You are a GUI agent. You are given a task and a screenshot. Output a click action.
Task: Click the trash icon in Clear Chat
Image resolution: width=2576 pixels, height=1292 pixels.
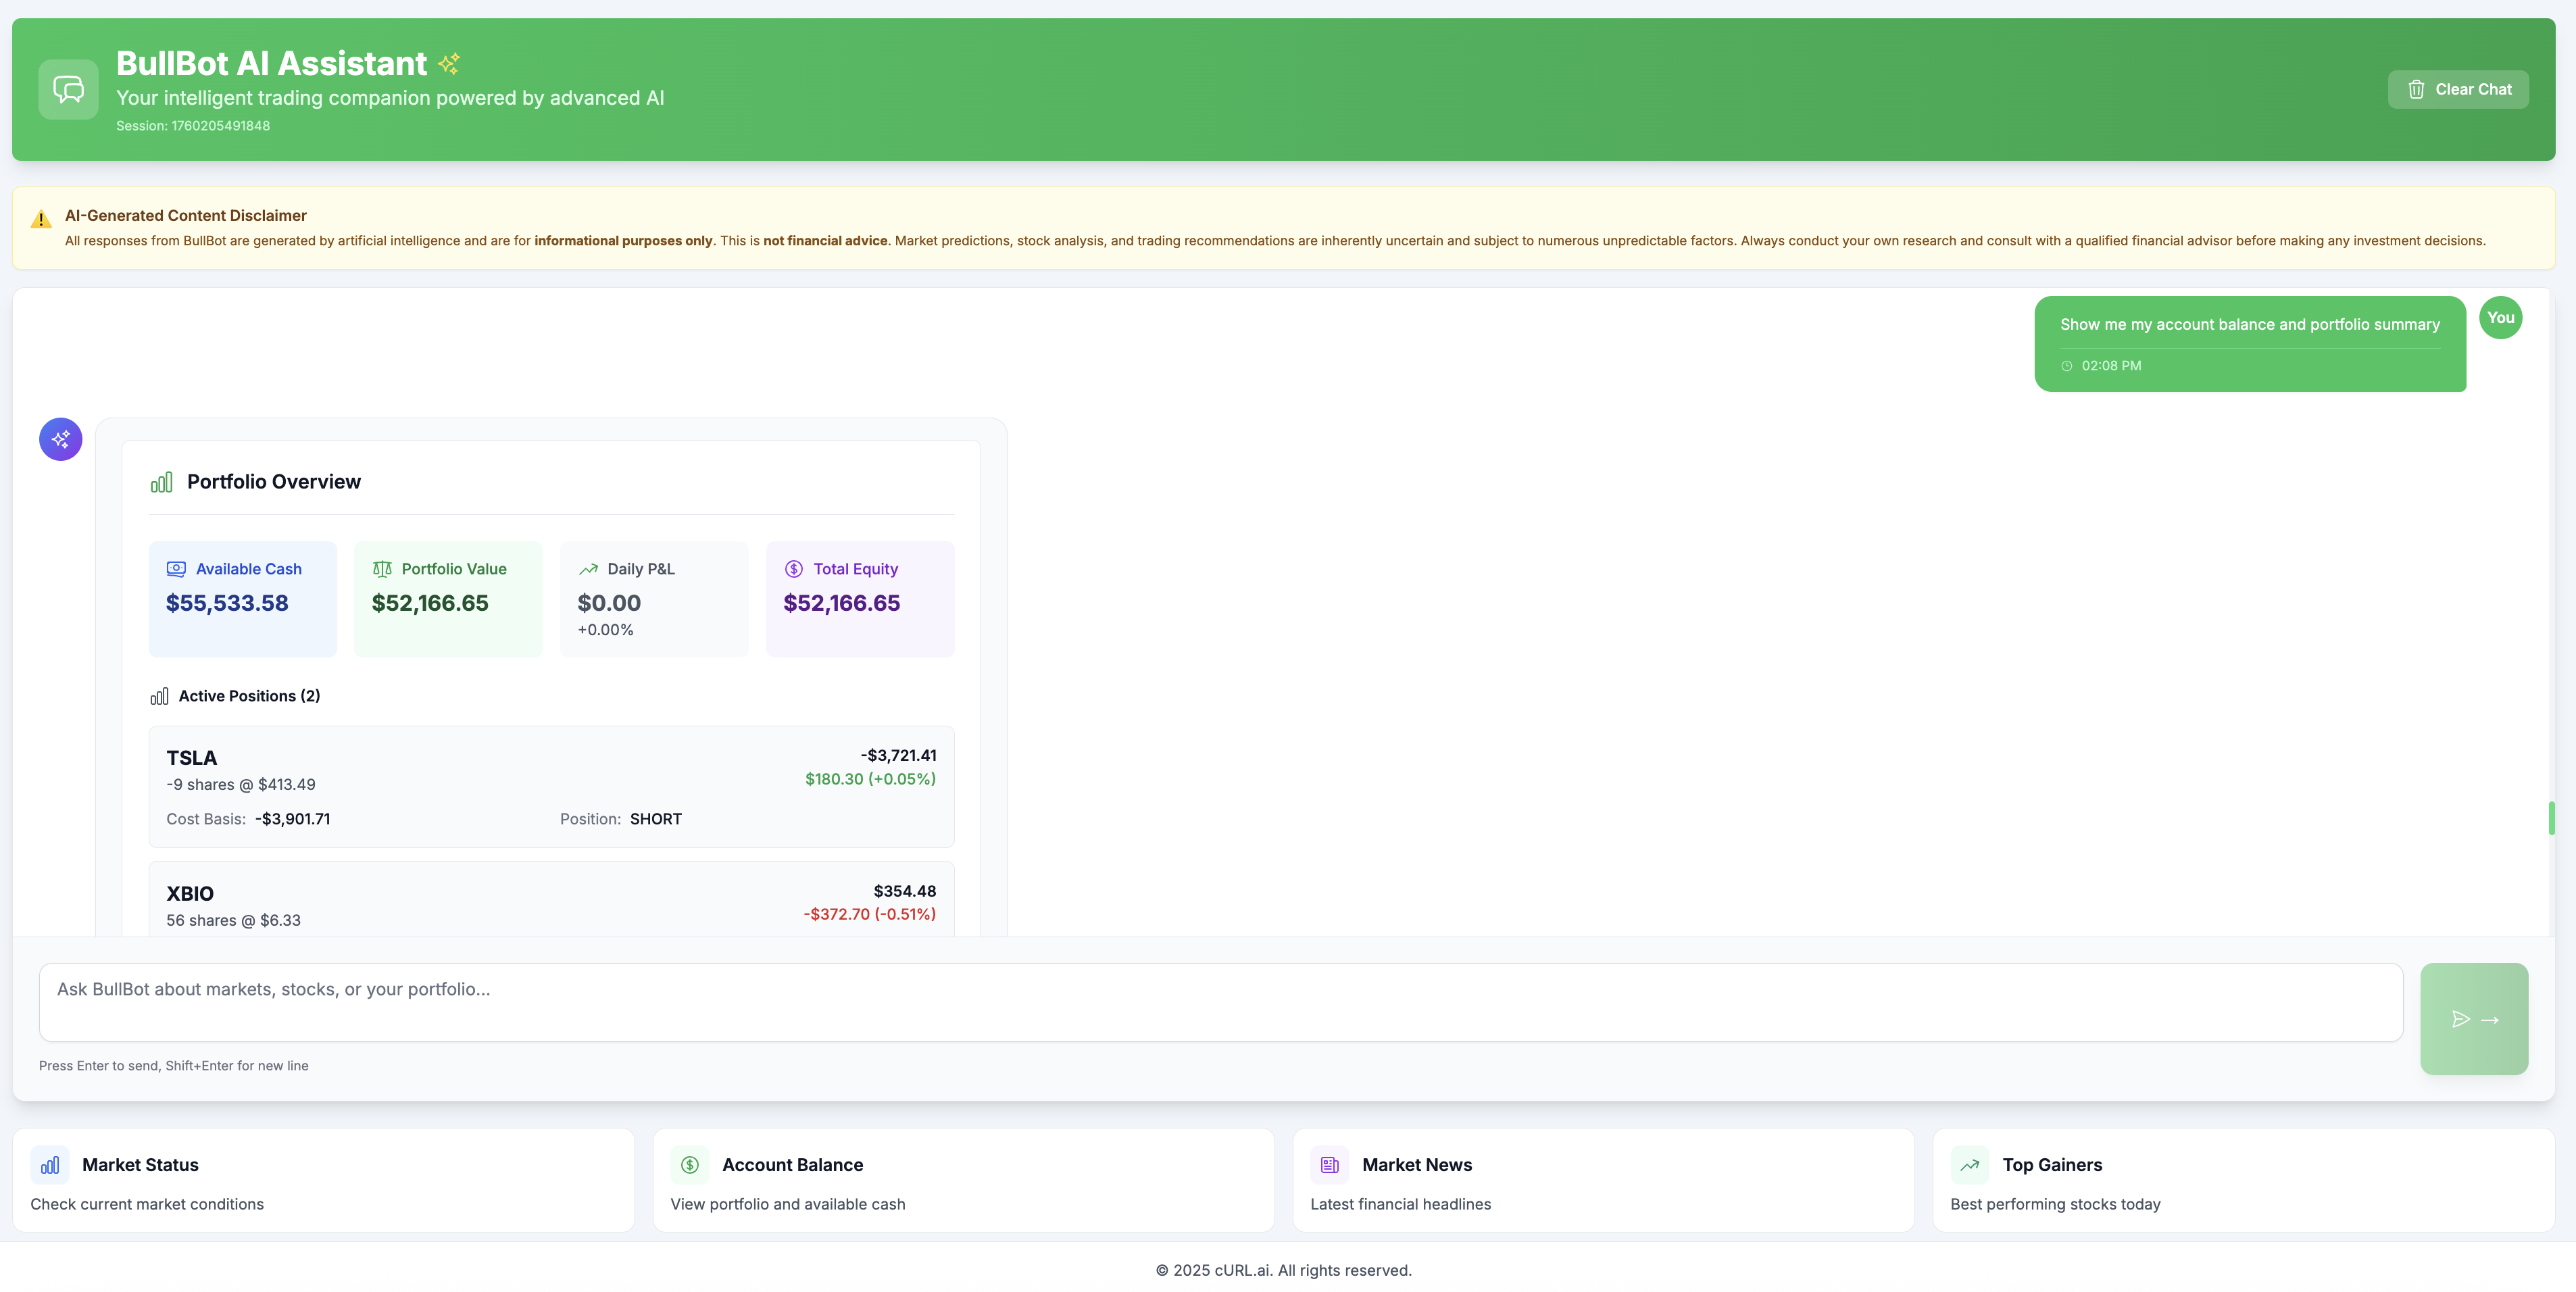point(2416,89)
